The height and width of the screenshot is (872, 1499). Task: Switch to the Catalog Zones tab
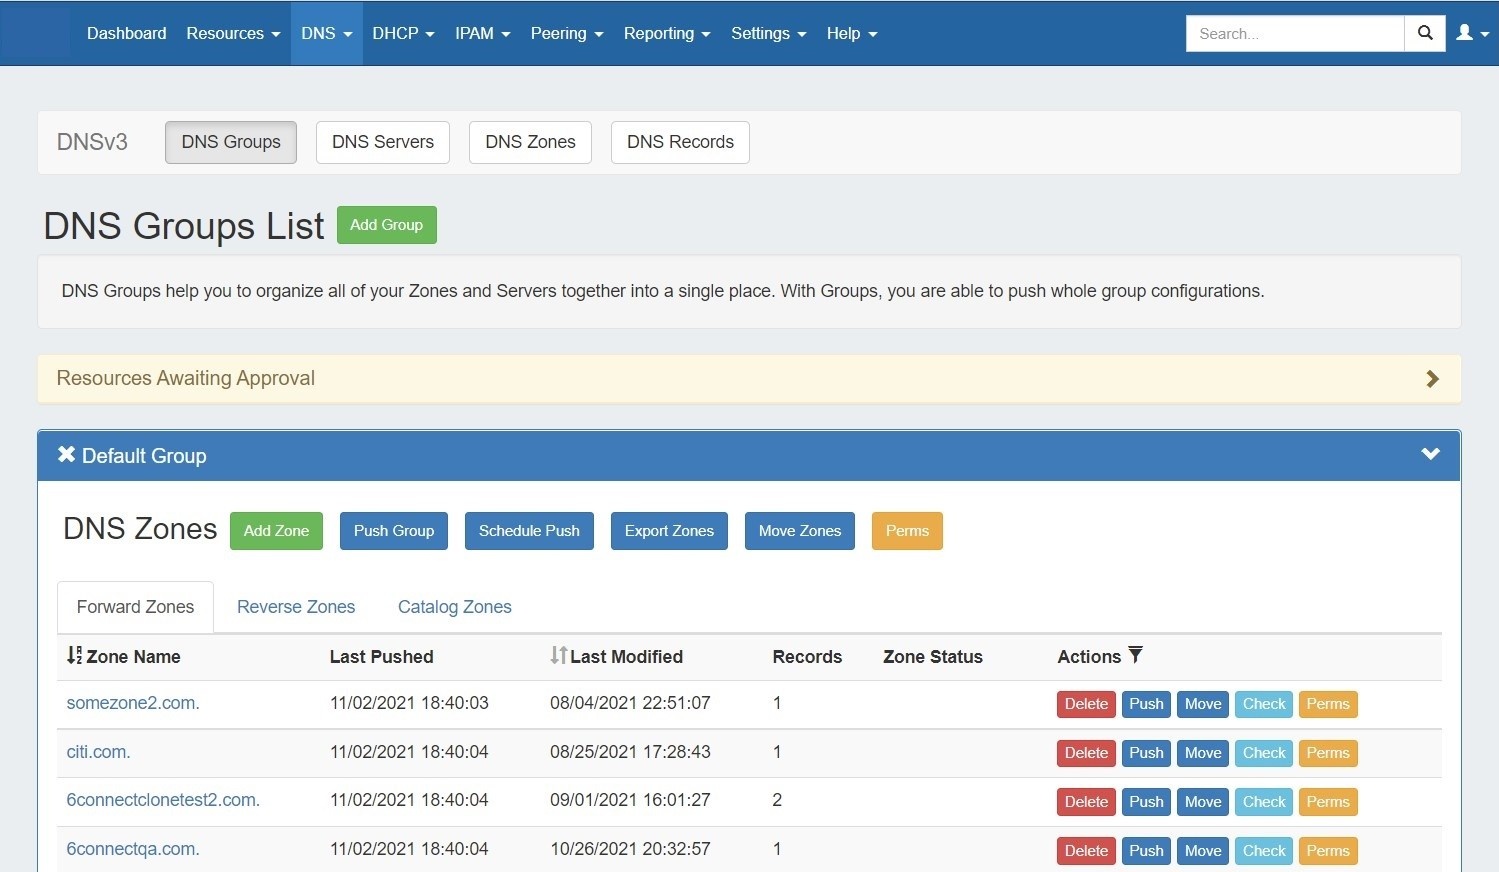(x=454, y=607)
